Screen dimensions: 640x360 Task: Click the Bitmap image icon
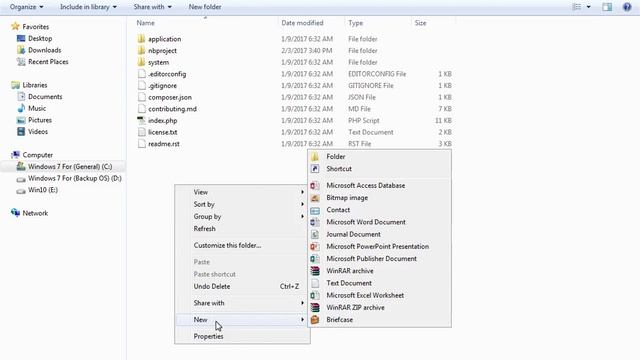point(315,198)
